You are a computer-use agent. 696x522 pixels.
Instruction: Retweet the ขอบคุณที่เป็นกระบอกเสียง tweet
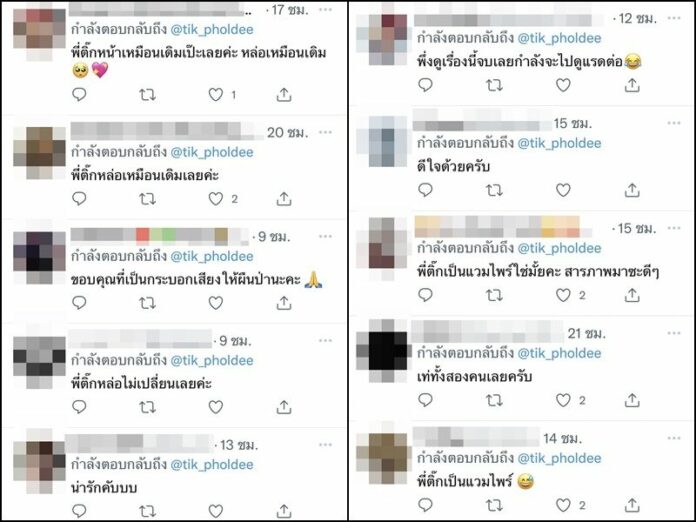(147, 303)
